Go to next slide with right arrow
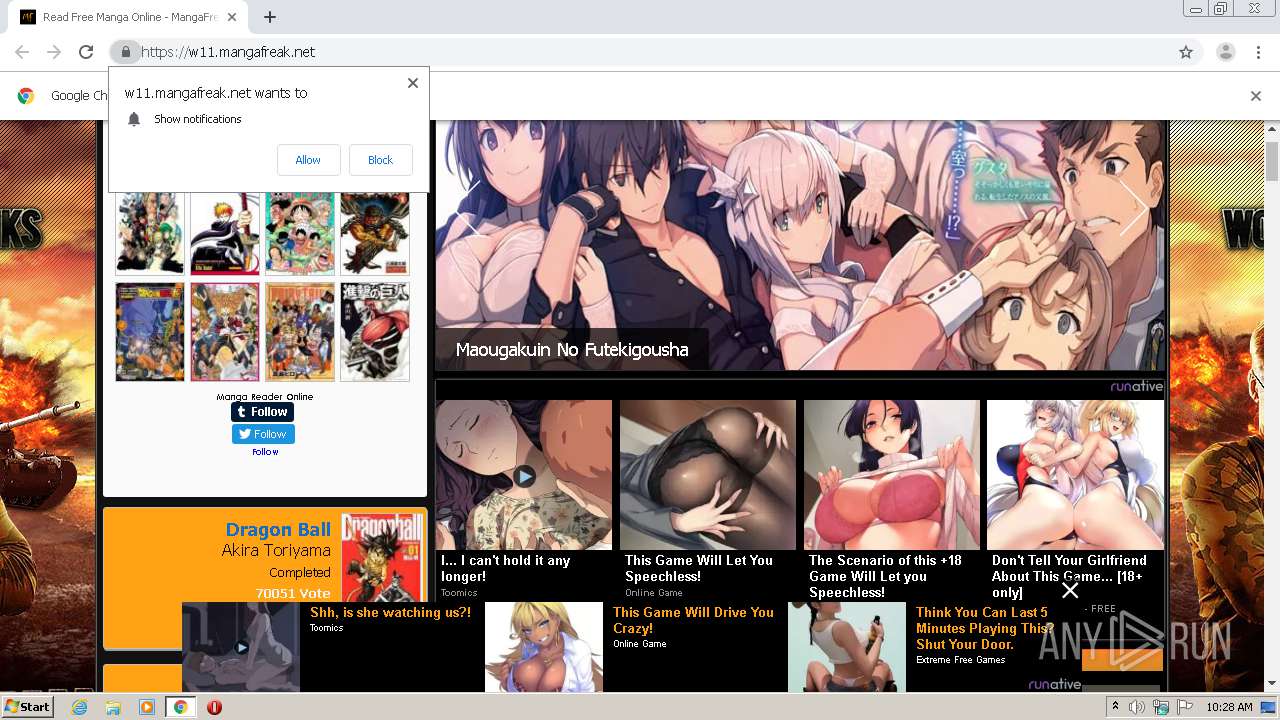This screenshot has height=720, width=1280. [x=1134, y=207]
